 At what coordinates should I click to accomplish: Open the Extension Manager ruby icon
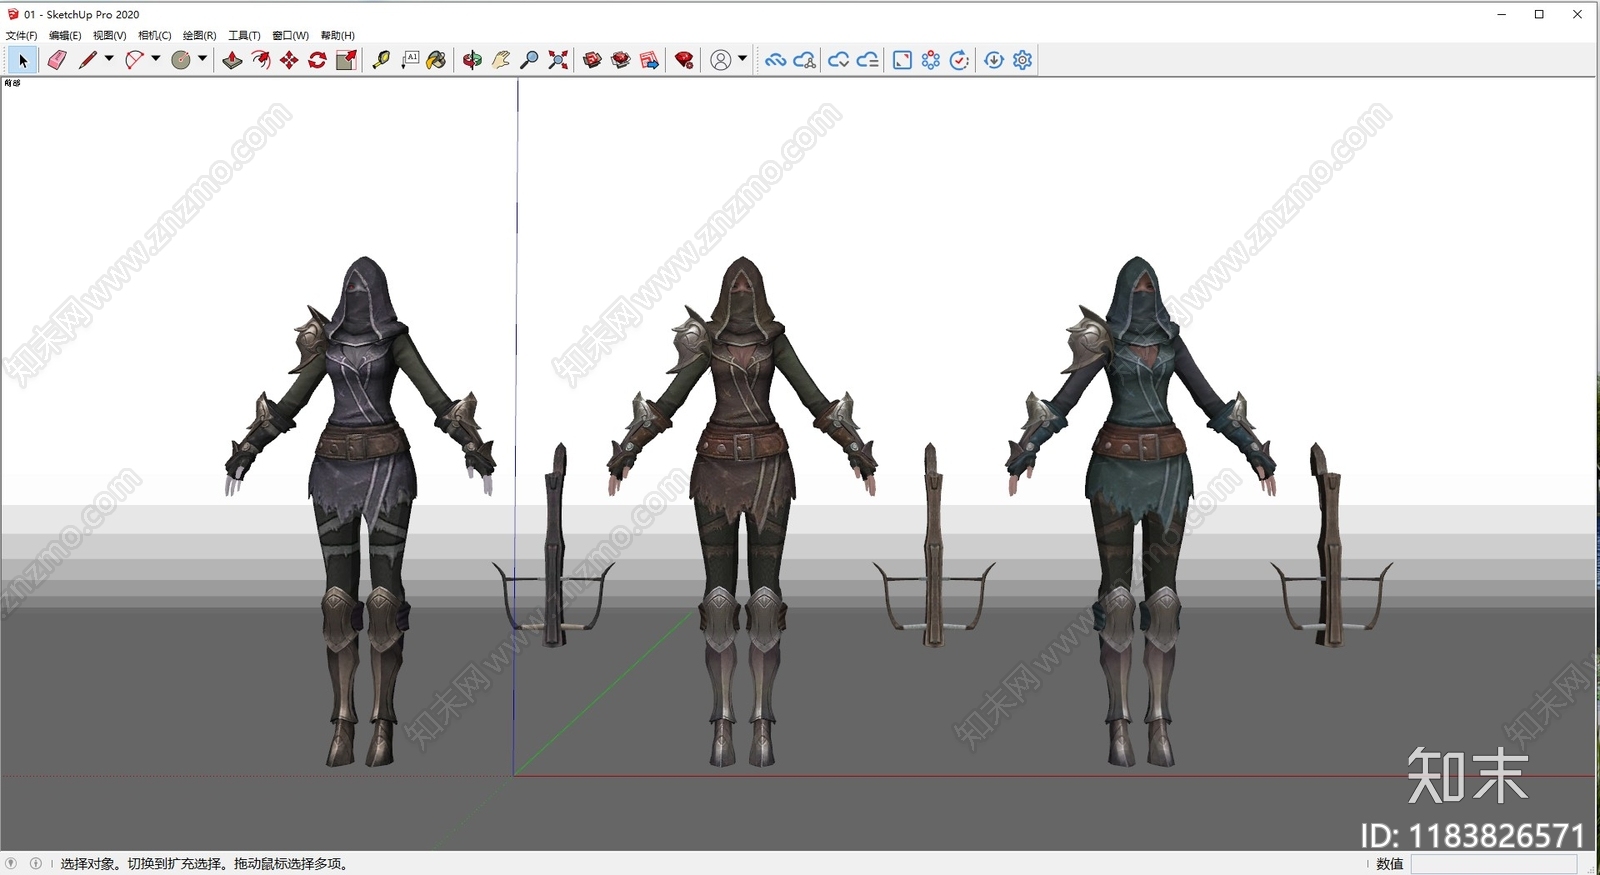(x=684, y=61)
